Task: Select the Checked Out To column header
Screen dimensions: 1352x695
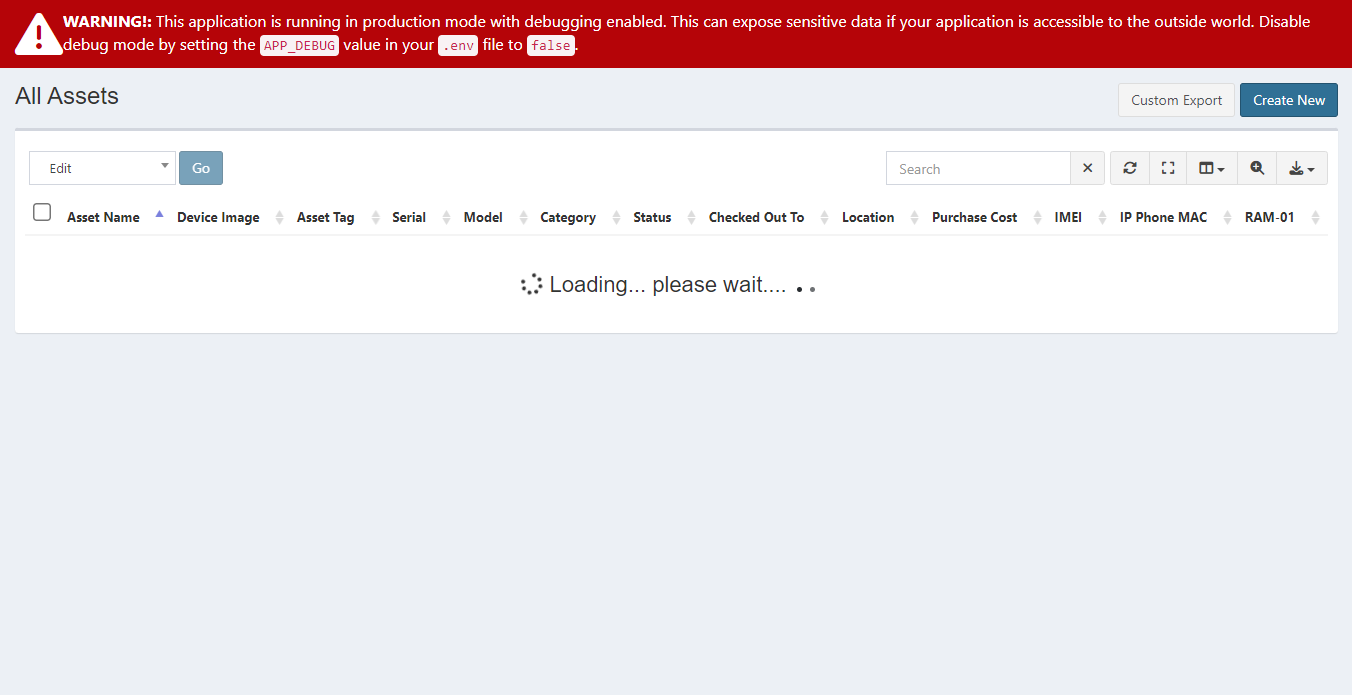Action: [x=756, y=217]
